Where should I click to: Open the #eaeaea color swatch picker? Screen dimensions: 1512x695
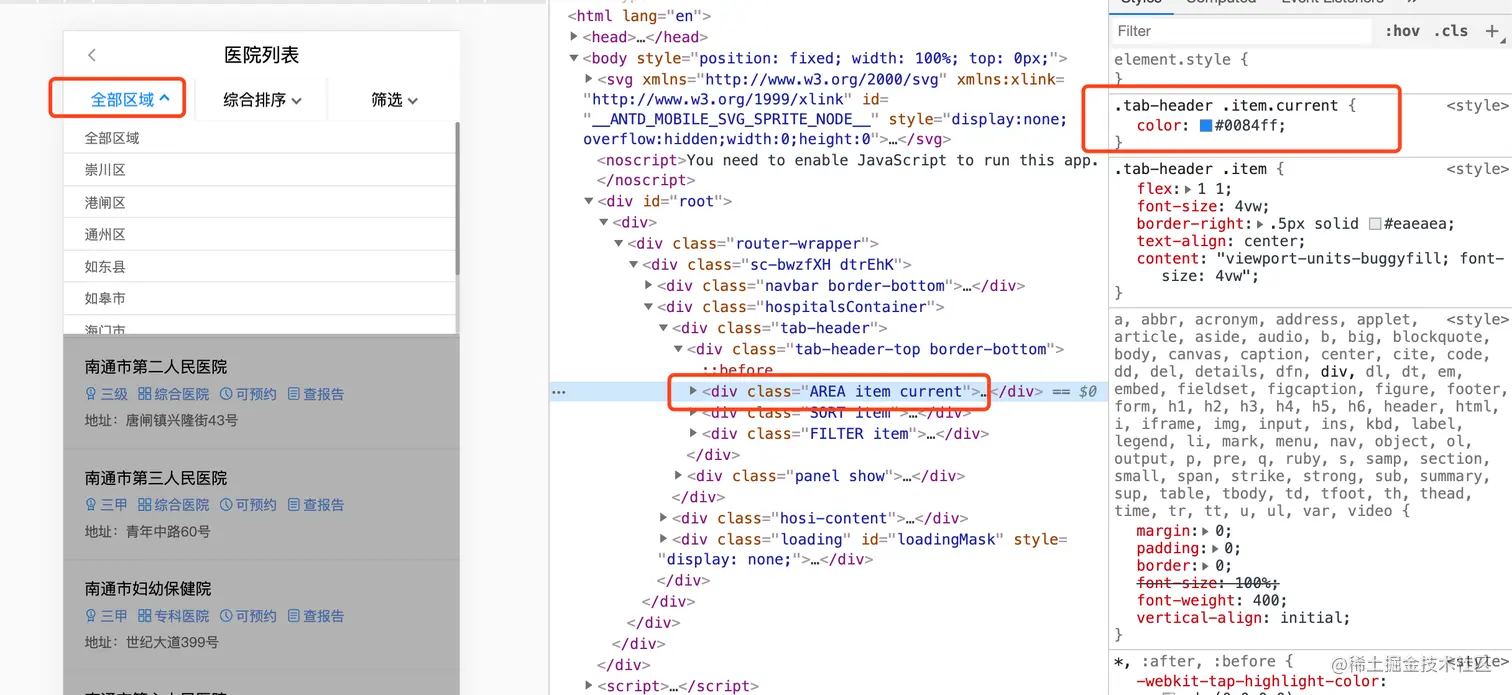pos(1376,224)
